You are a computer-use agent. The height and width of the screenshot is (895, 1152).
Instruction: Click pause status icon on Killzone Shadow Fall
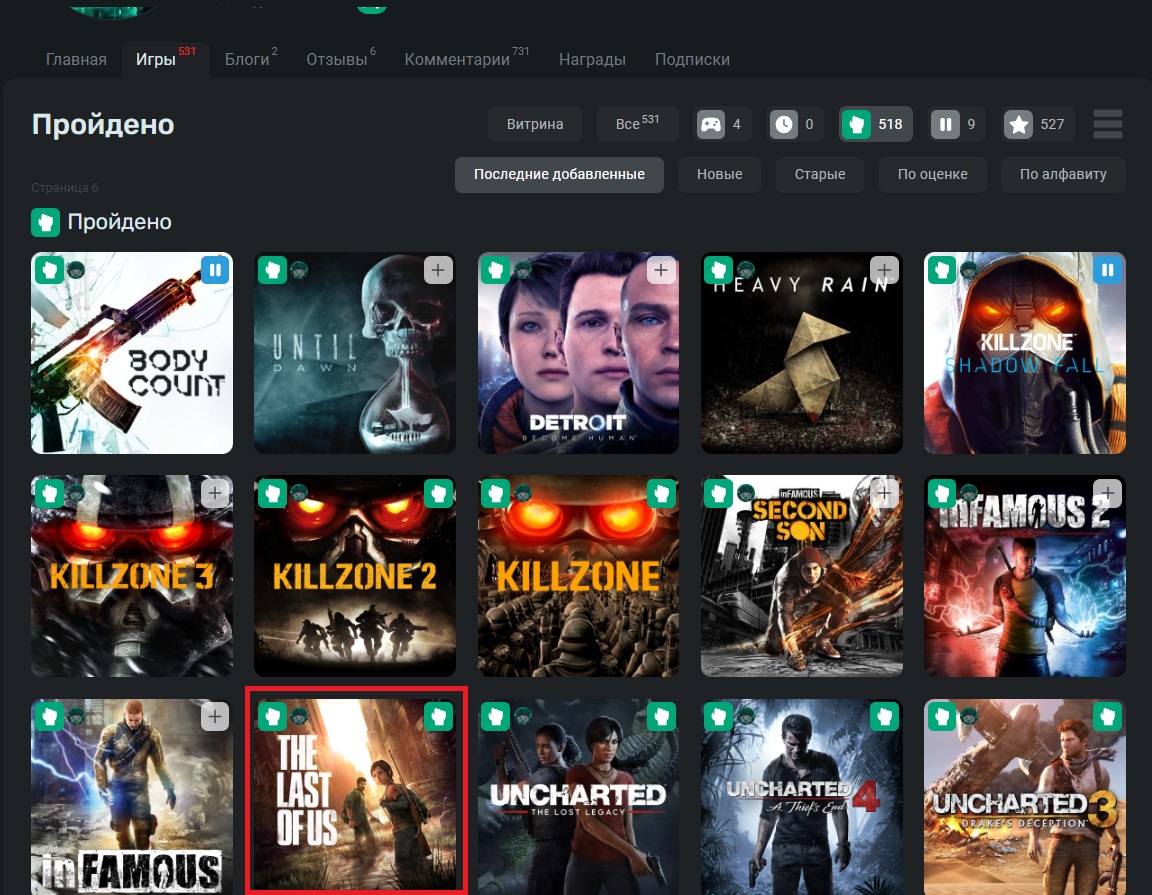(1107, 270)
